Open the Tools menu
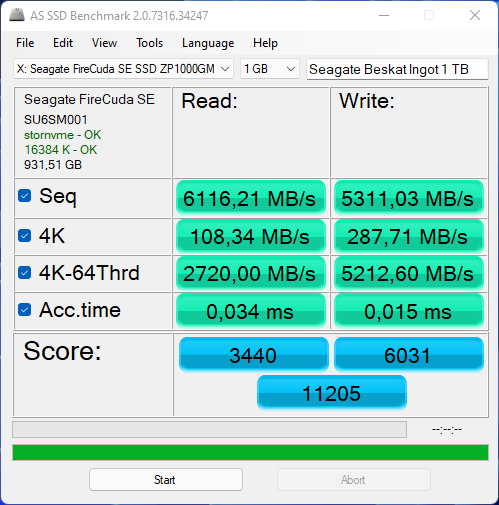 pos(149,43)
